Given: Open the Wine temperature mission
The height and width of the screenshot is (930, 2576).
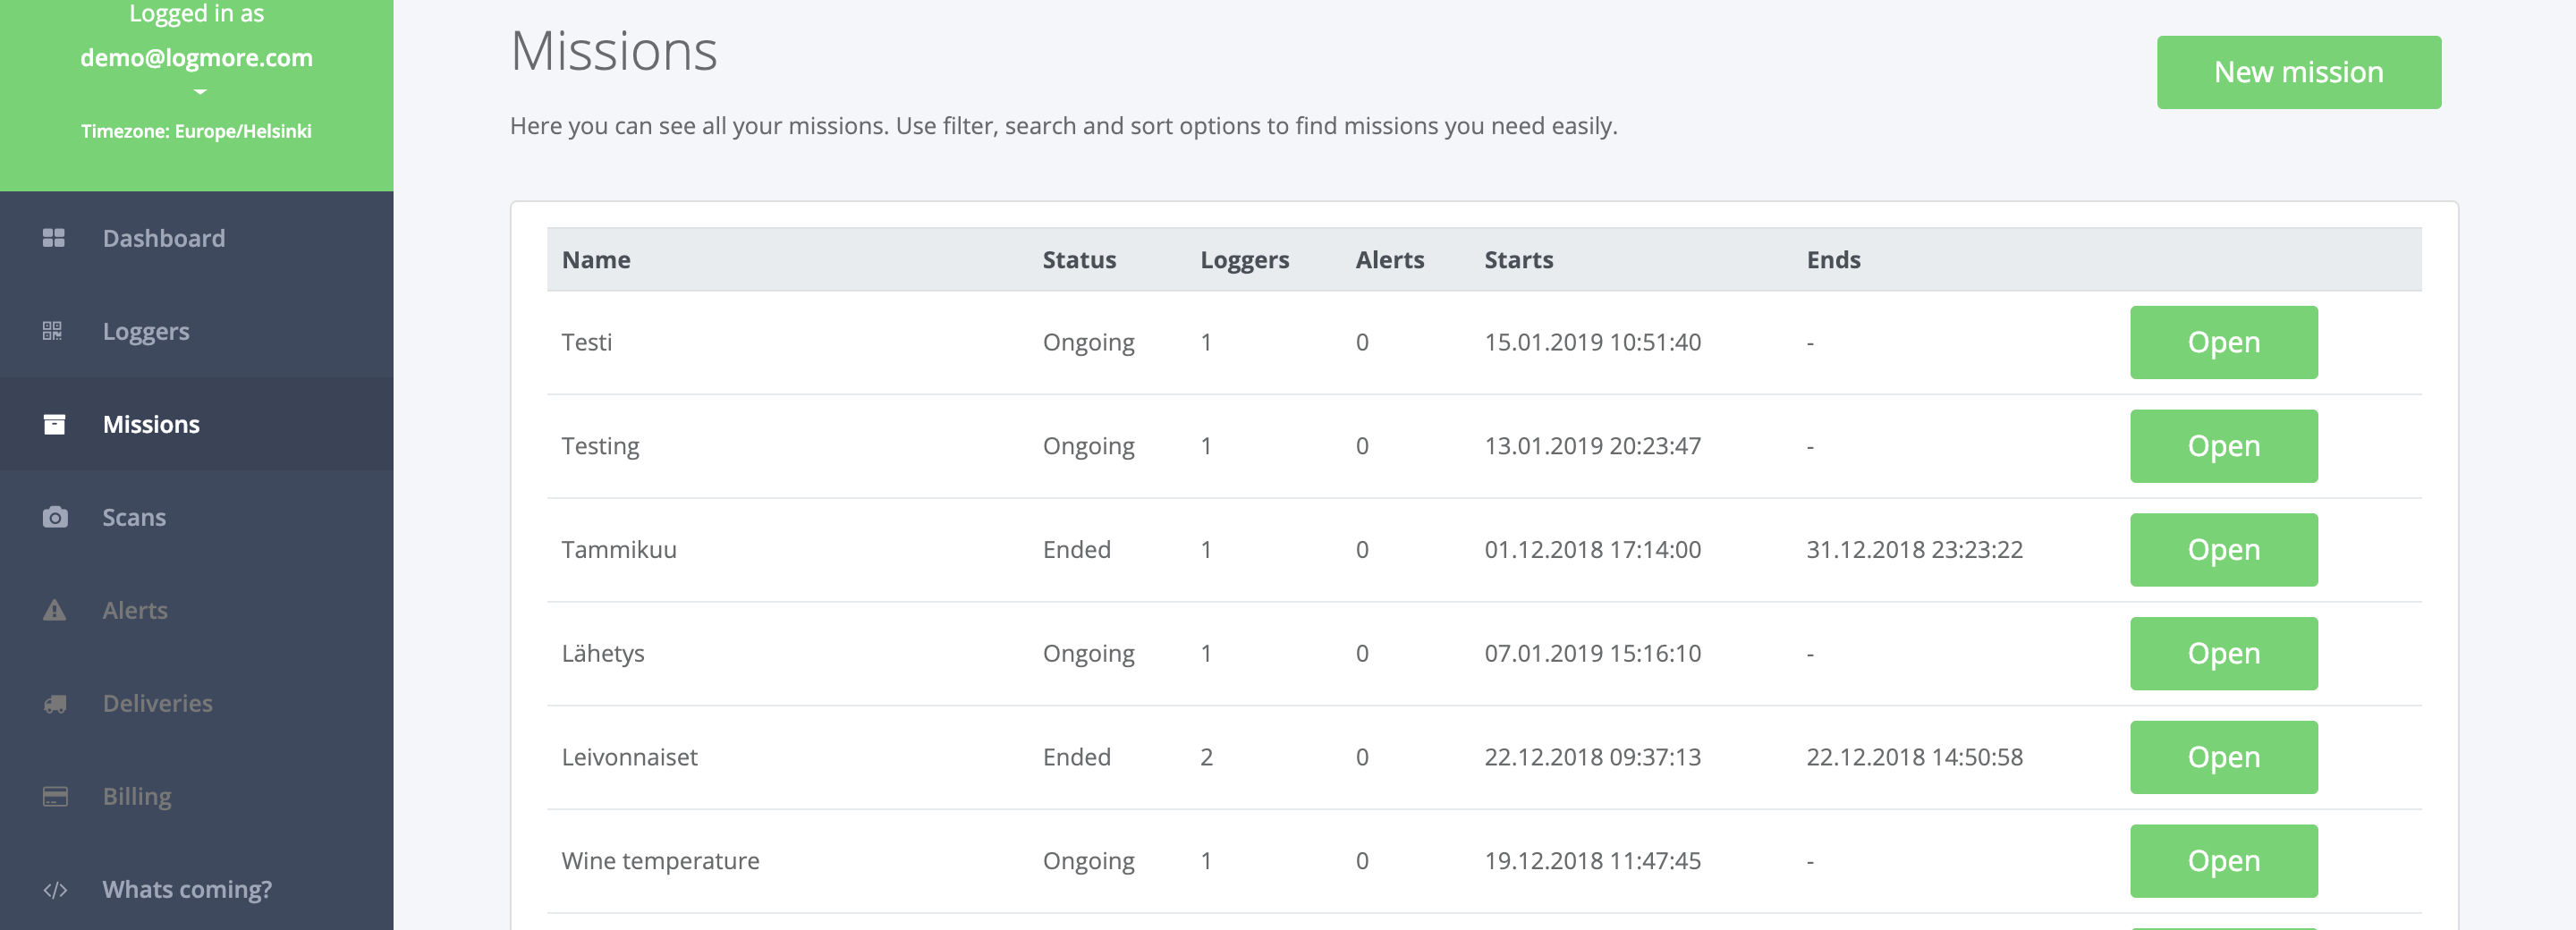Looking at the screenshot, I should (2223, 861).
